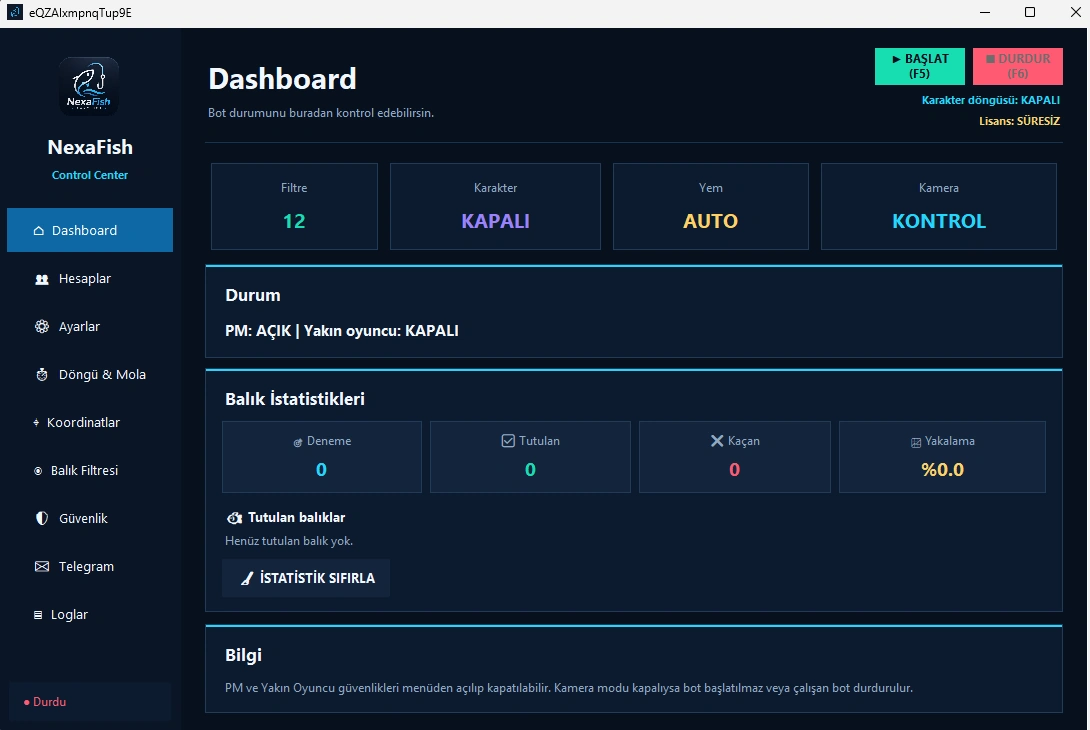
Task: Go to the Güvenlik section
Action: 90,519
